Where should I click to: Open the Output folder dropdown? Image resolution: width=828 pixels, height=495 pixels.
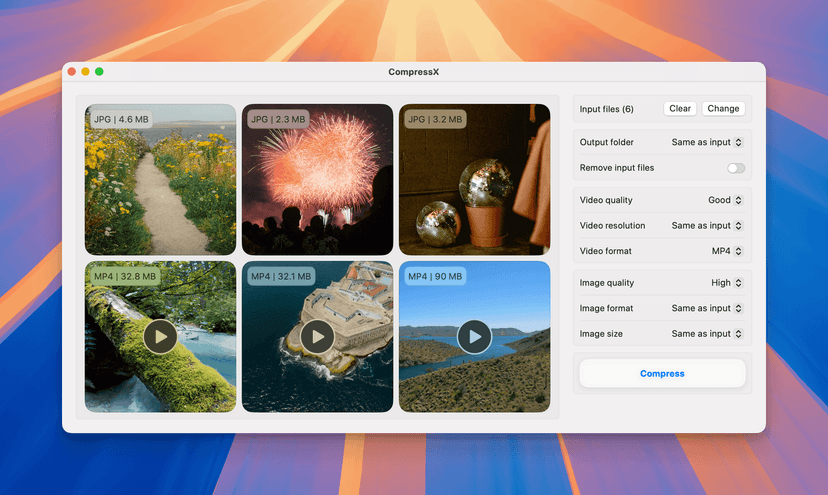coord(707,142)
